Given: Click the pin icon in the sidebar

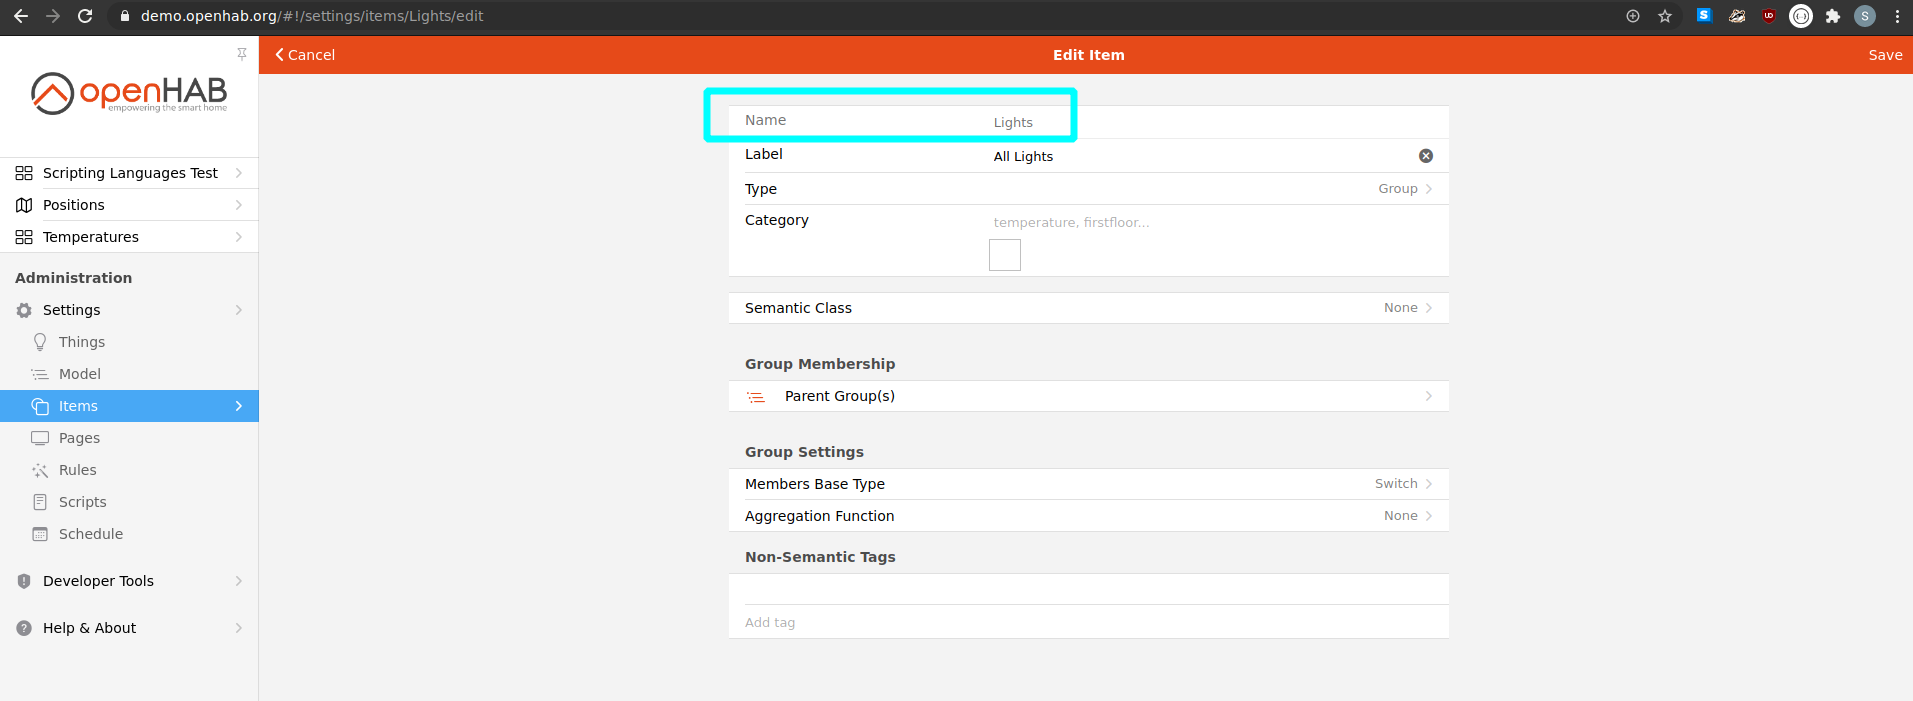Looking at the screenshot, I should pyautogui.click(x=242, y=54).
